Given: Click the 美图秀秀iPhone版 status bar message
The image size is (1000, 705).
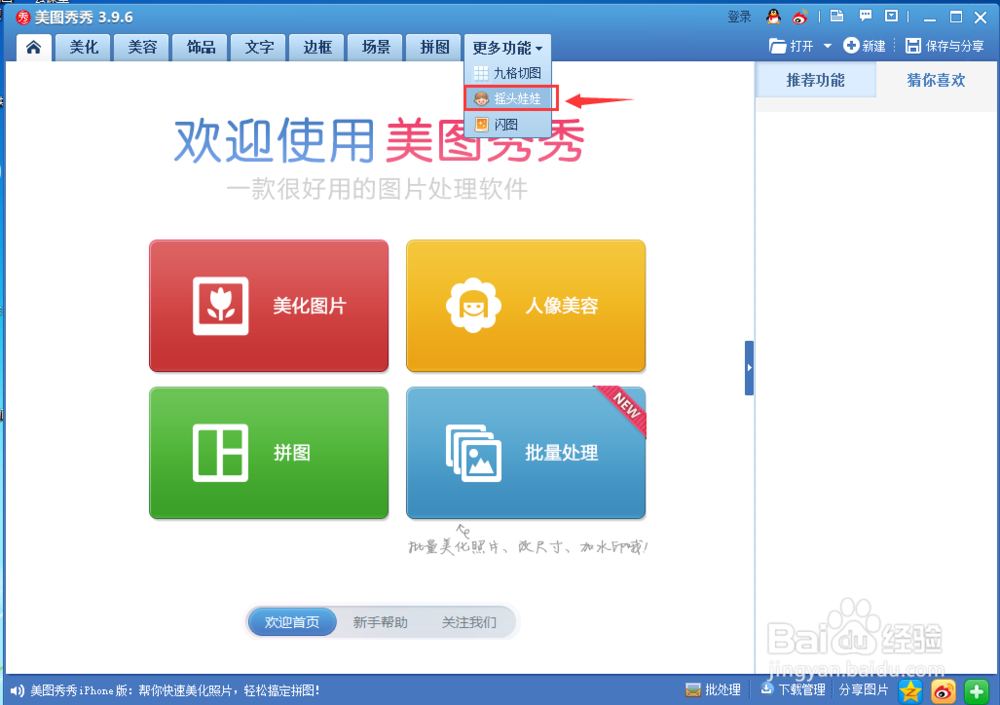Looking at the screenshot, I should [175, 690].
